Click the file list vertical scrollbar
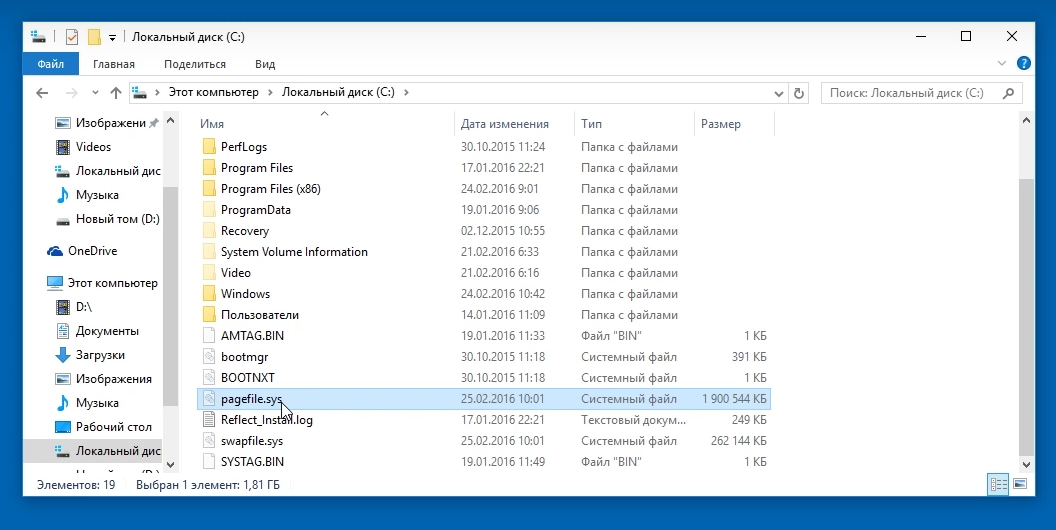Viewport: 1056px width, 530px height. click(x=1024, y=300)
